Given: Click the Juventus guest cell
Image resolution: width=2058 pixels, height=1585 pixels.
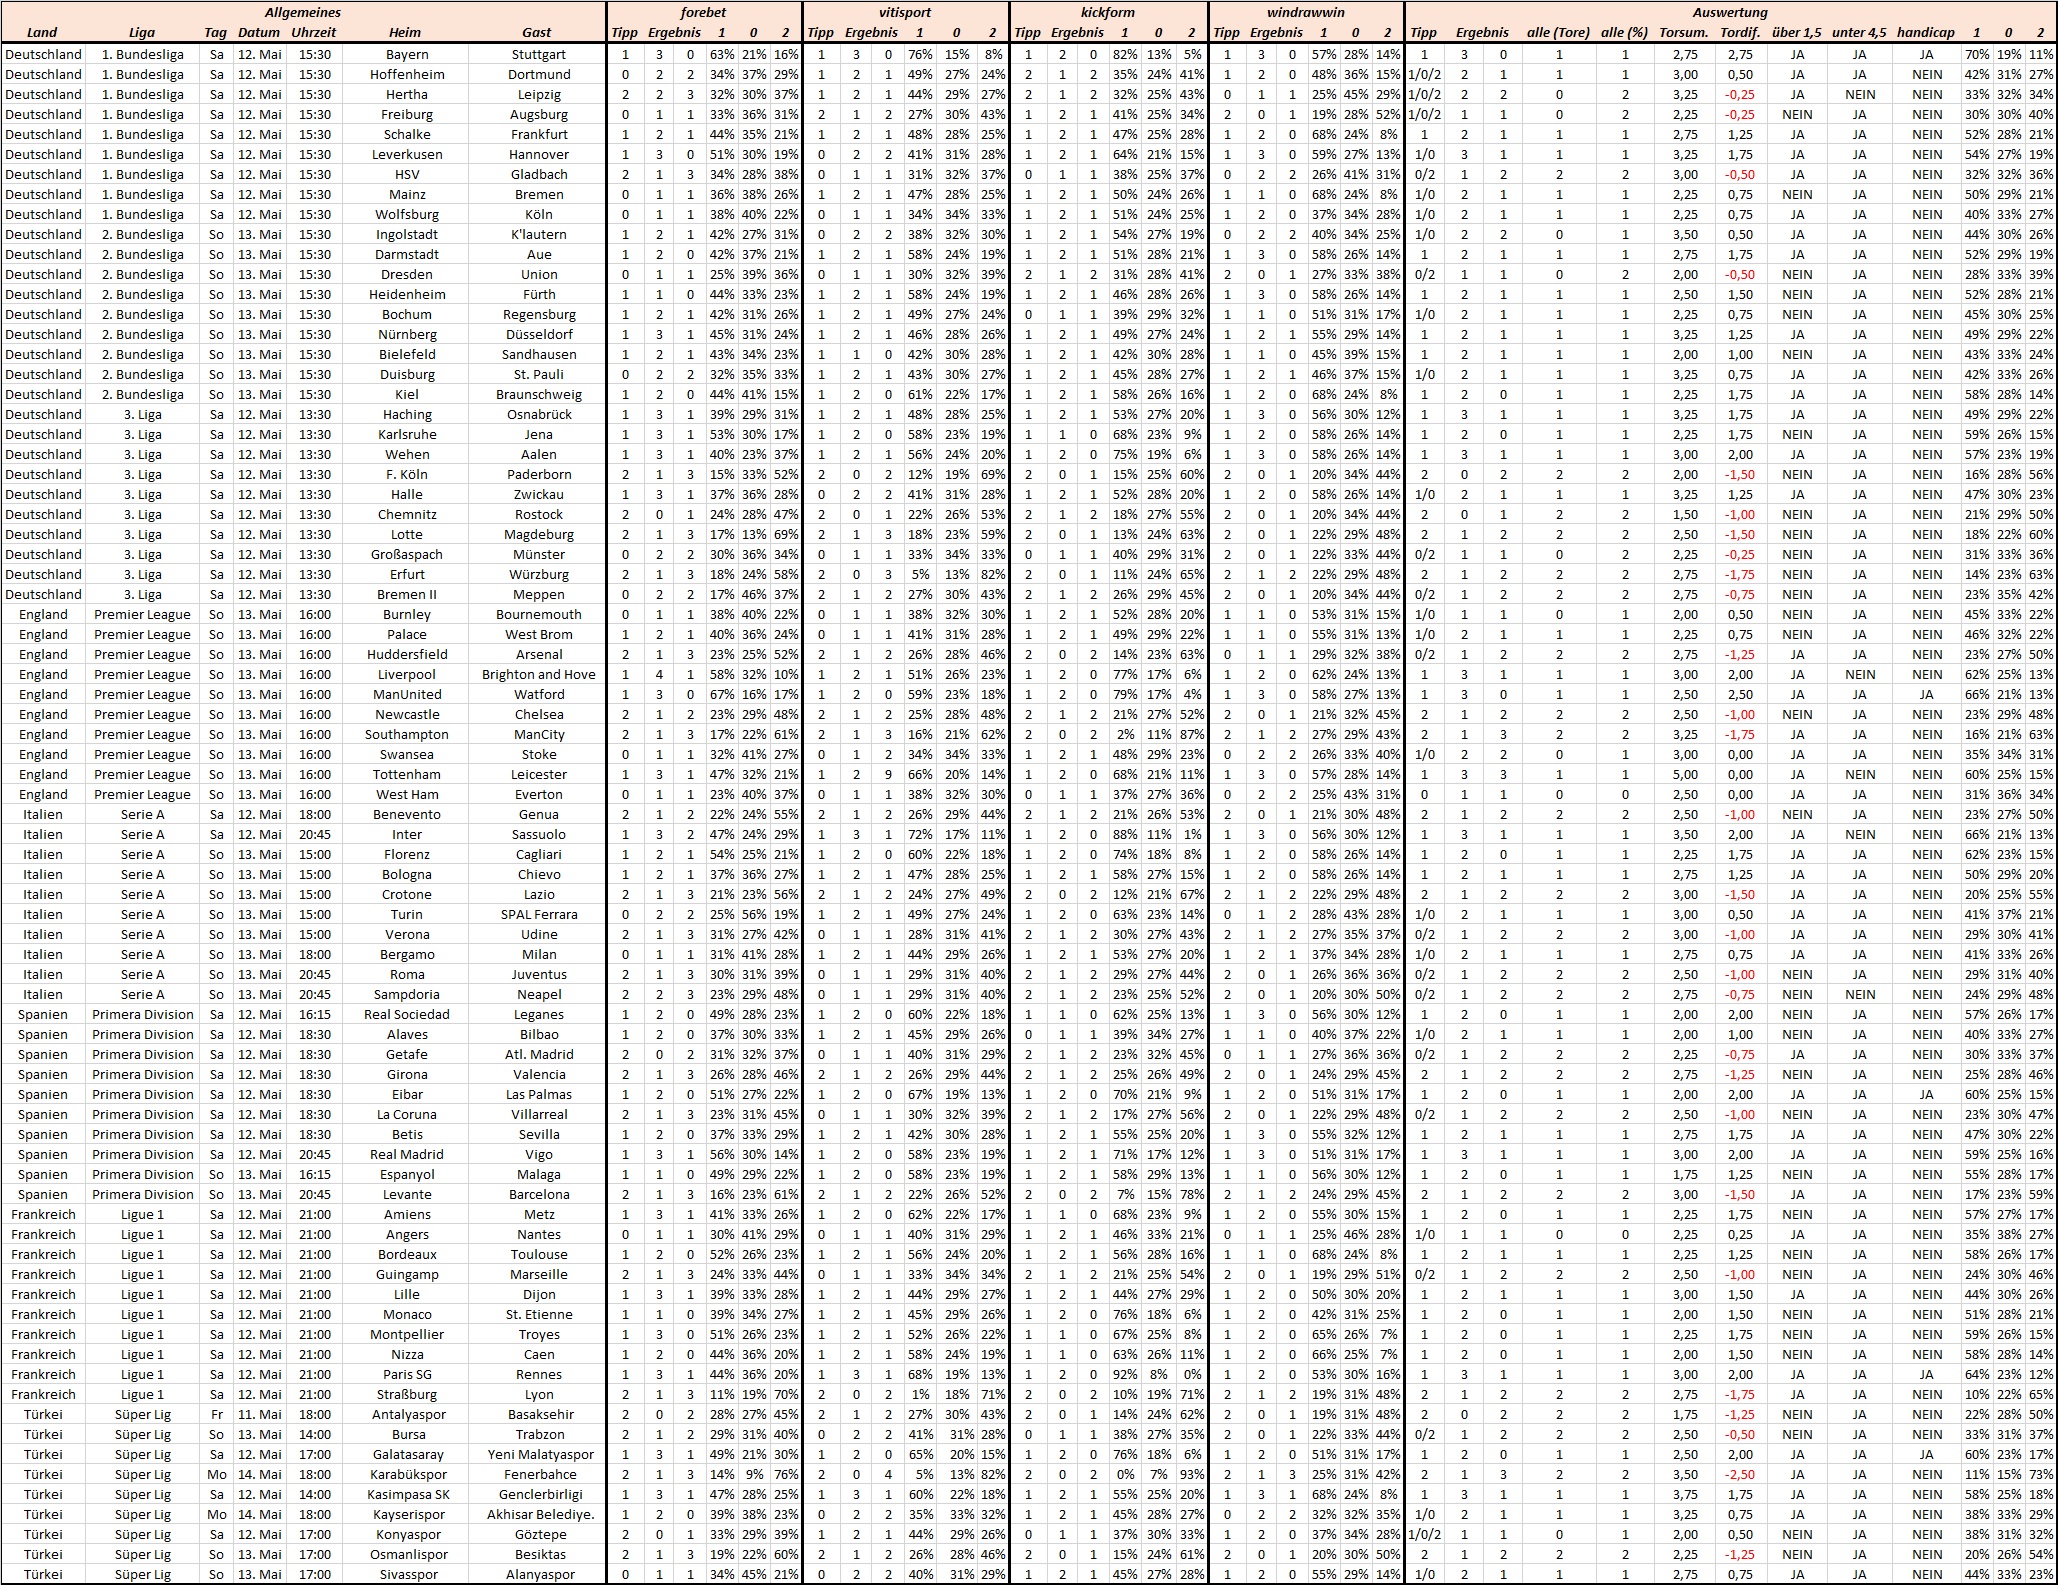Looking at the screenshot, I should click(538, 974).
